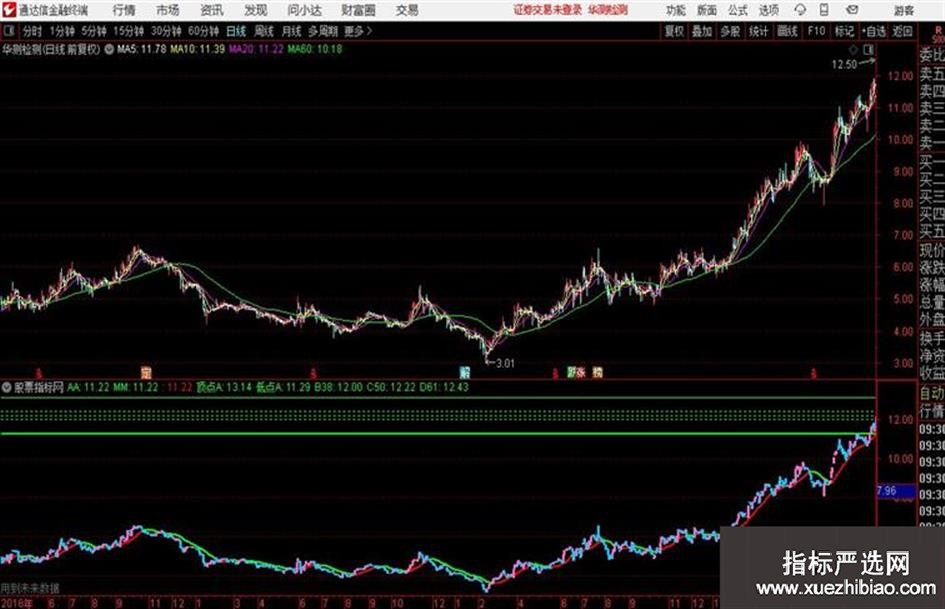Viewport: 945px width, 609px height.
Task: Open the mail message icon
Action: 852,10
